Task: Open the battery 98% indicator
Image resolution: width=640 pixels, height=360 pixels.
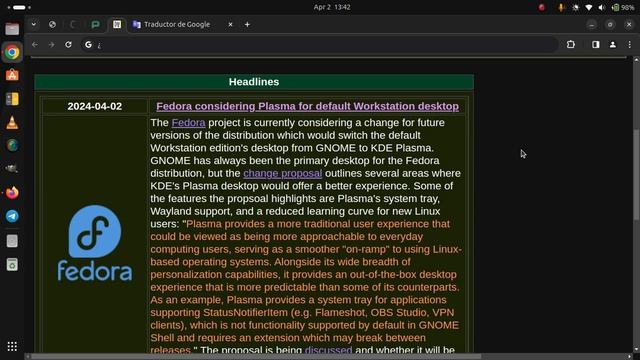Action: [x=623, y=7]
